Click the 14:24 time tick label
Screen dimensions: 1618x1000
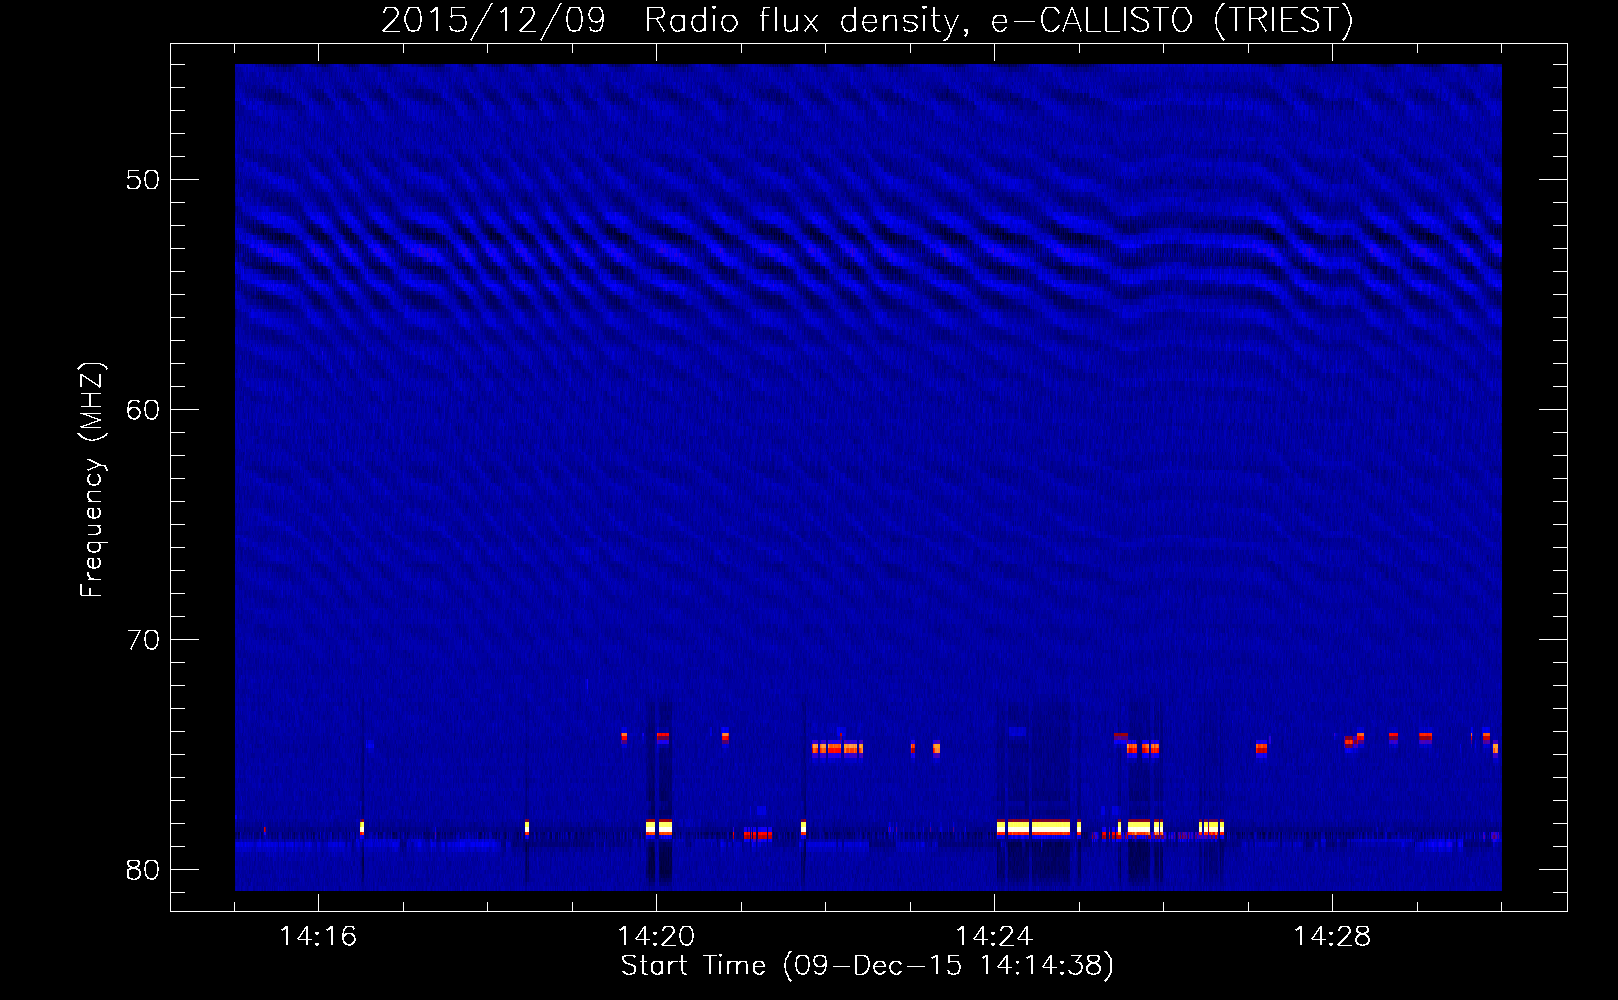(994, 936)
